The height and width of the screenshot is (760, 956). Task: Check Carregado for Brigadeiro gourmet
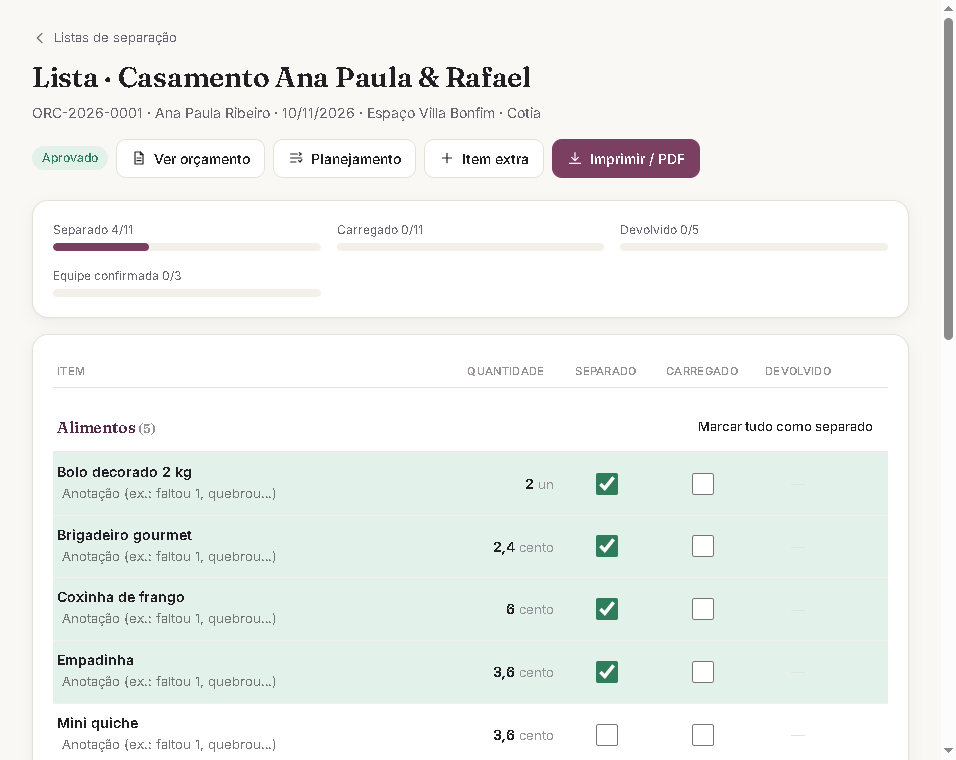703,546
